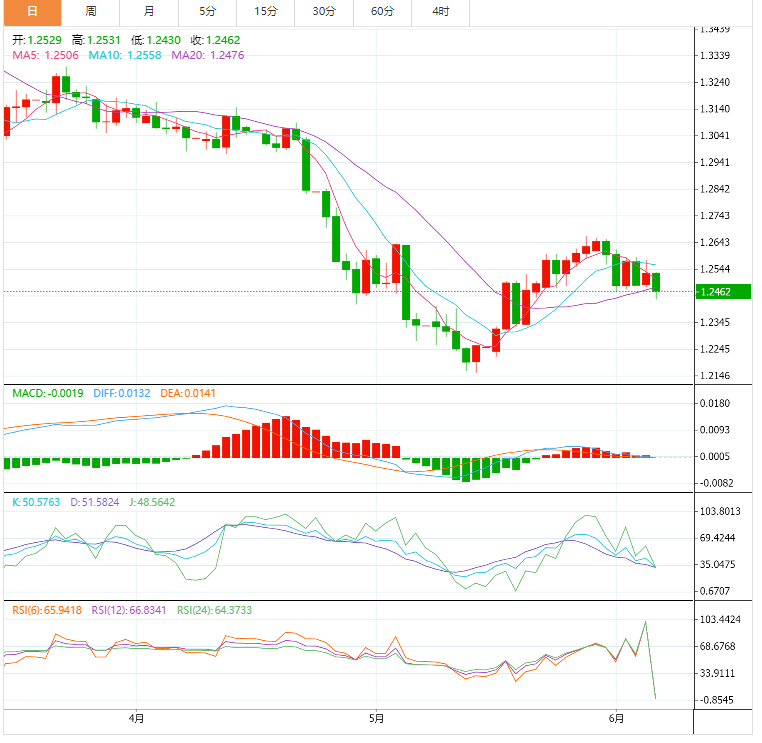Click the 69.4244 KDJ axis tick

[717, 538]
